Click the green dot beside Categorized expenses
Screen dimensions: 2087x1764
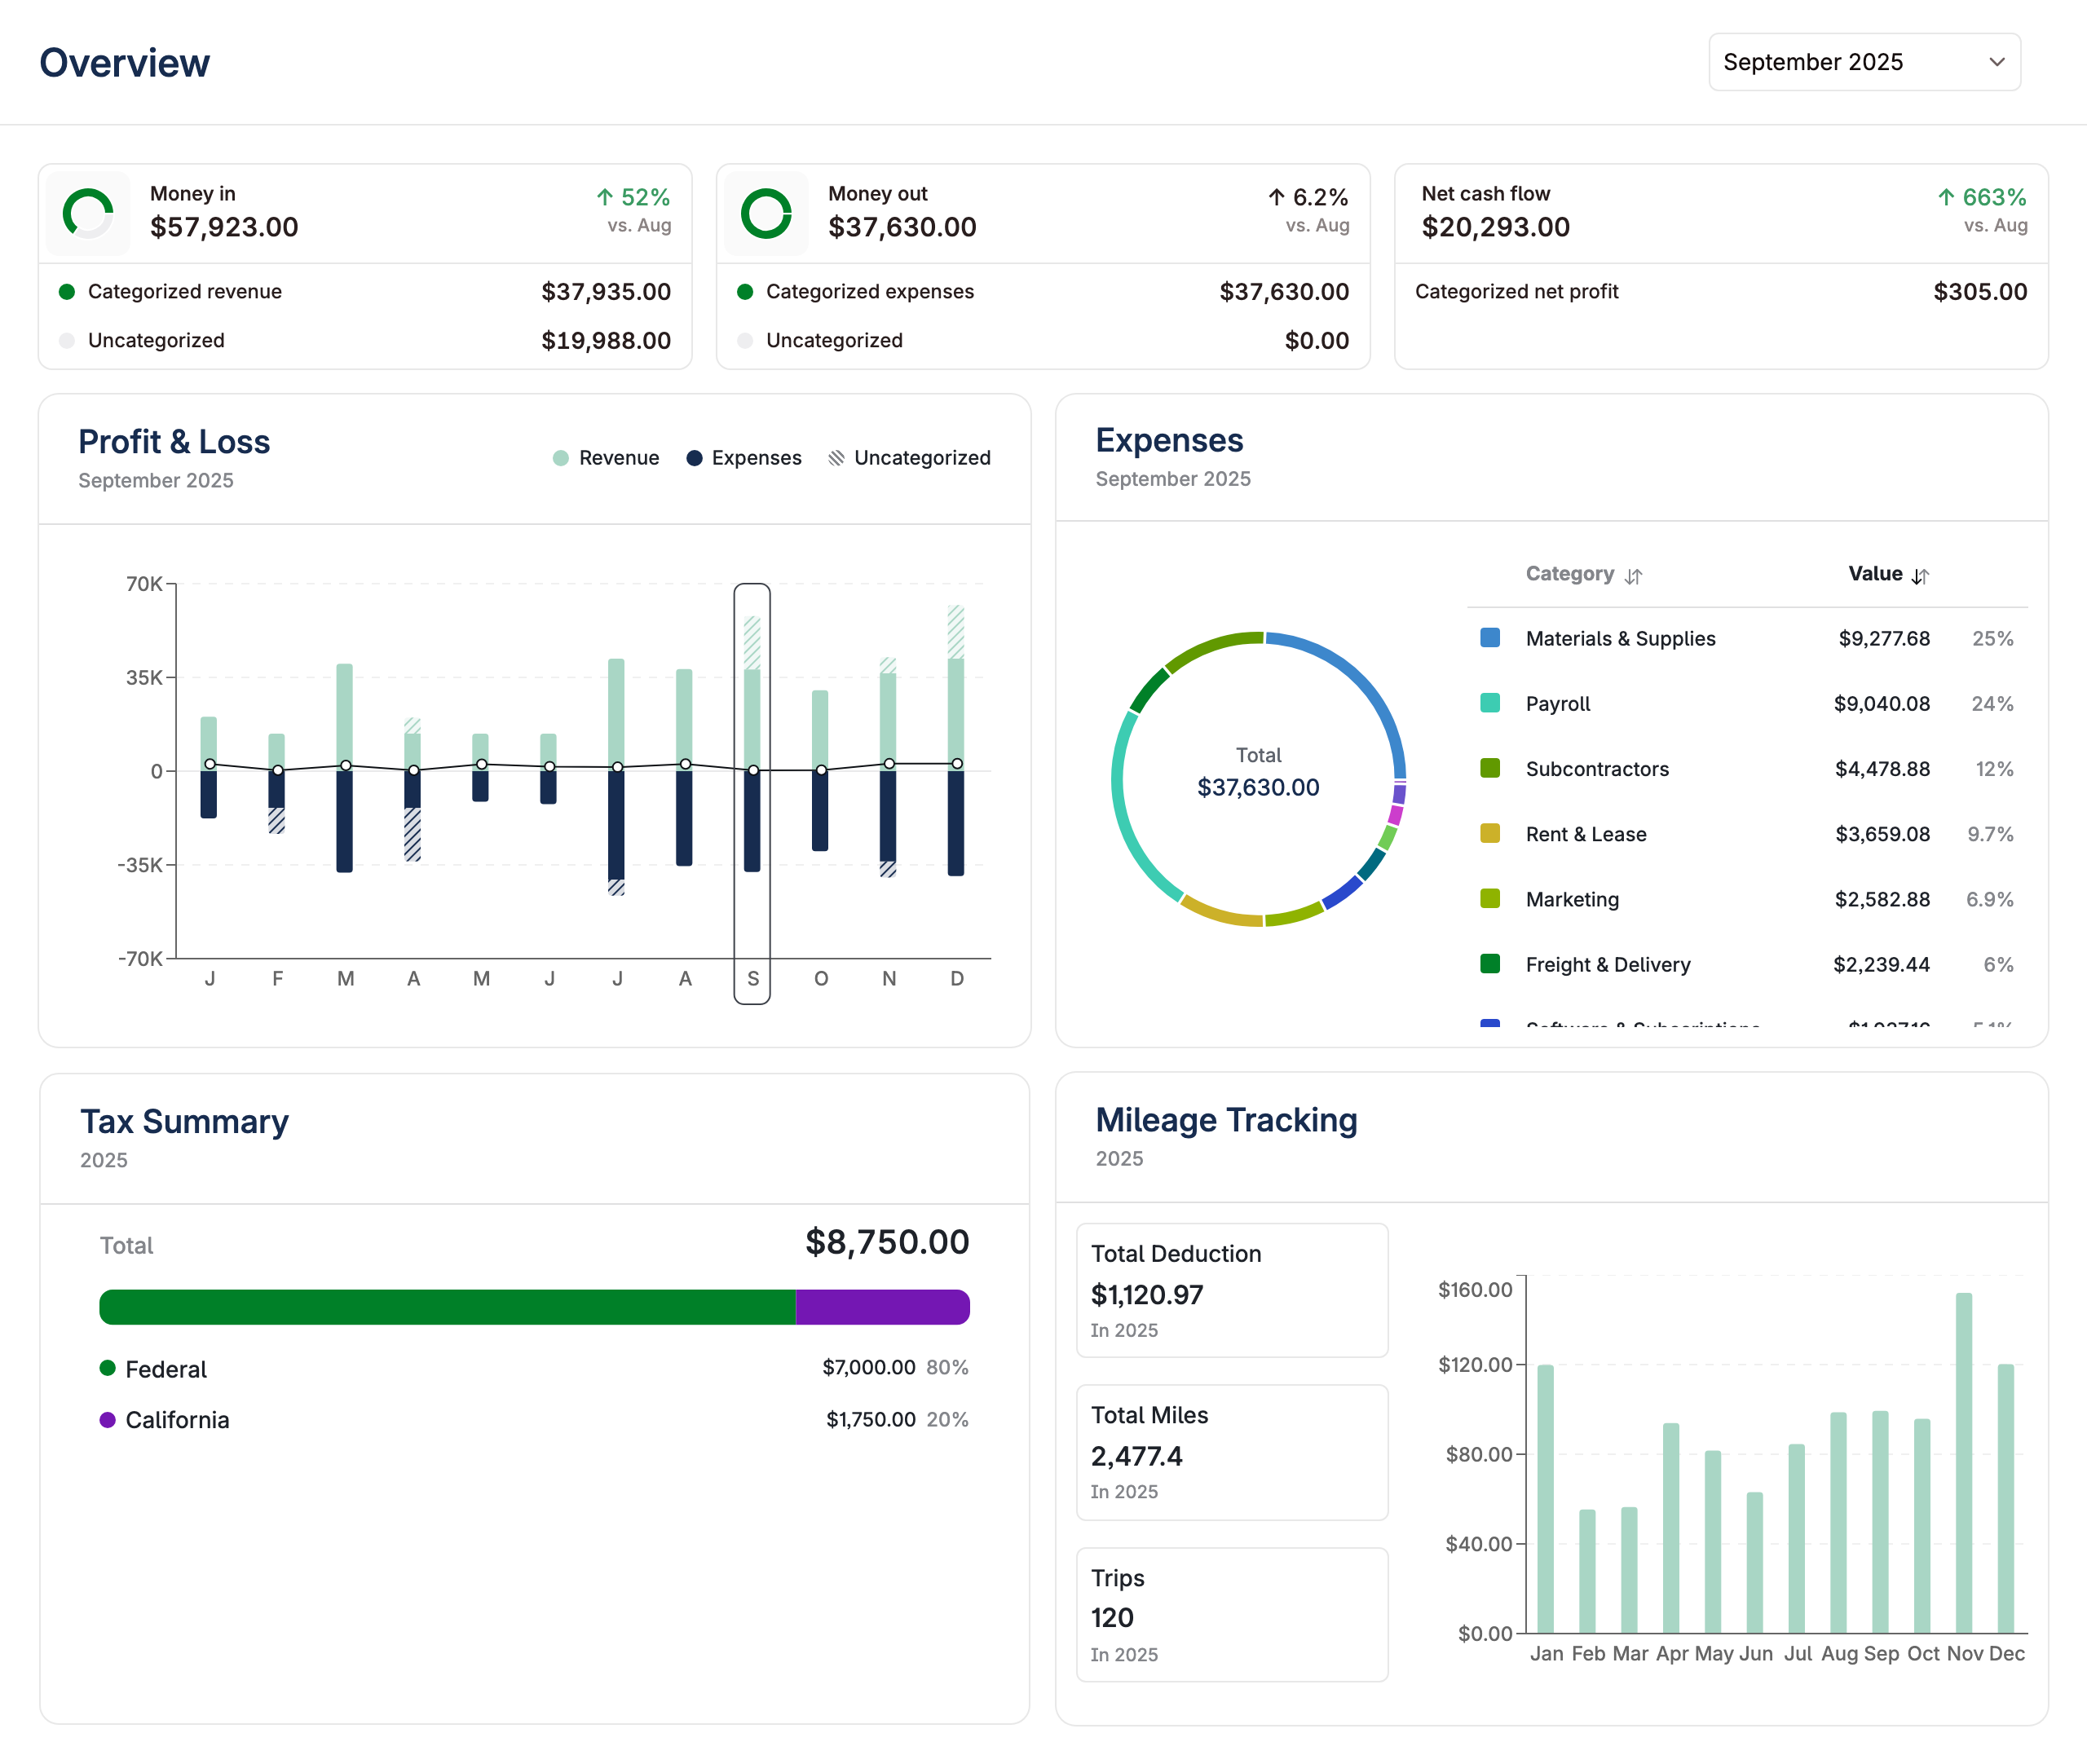pos(745,292)
